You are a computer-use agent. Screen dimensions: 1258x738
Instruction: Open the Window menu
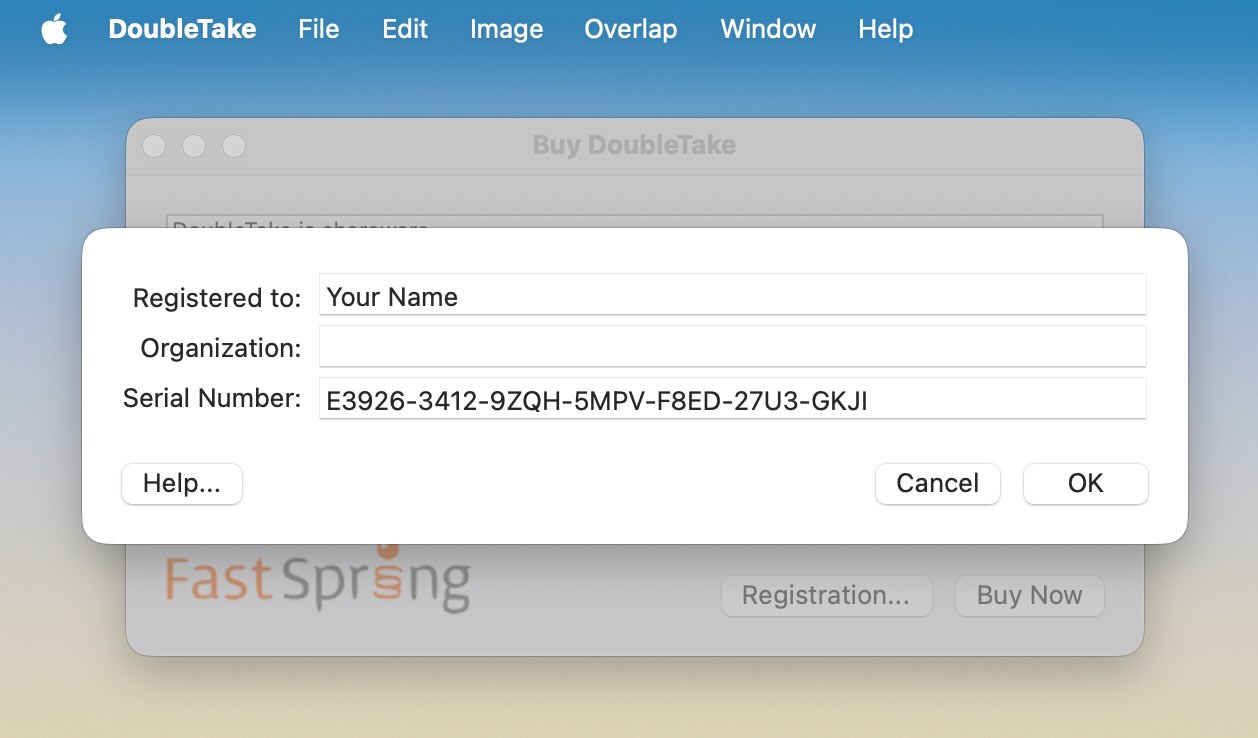coord(768,30)
